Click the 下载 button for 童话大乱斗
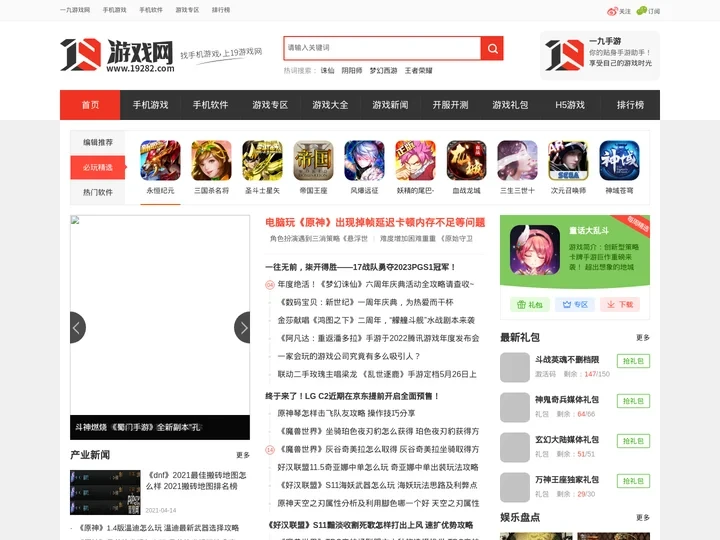720x540 pixels. click(x=620, y=304)
